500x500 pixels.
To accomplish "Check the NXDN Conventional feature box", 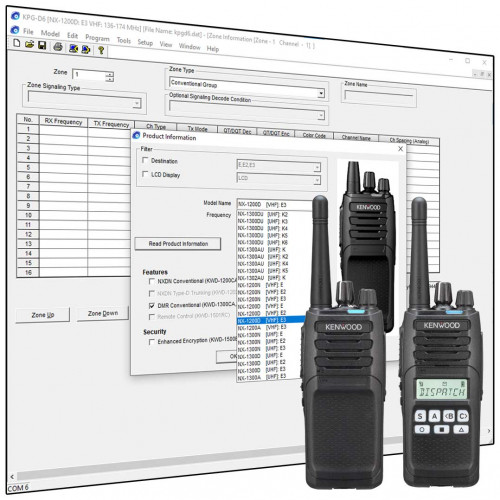I will point(152,281).
